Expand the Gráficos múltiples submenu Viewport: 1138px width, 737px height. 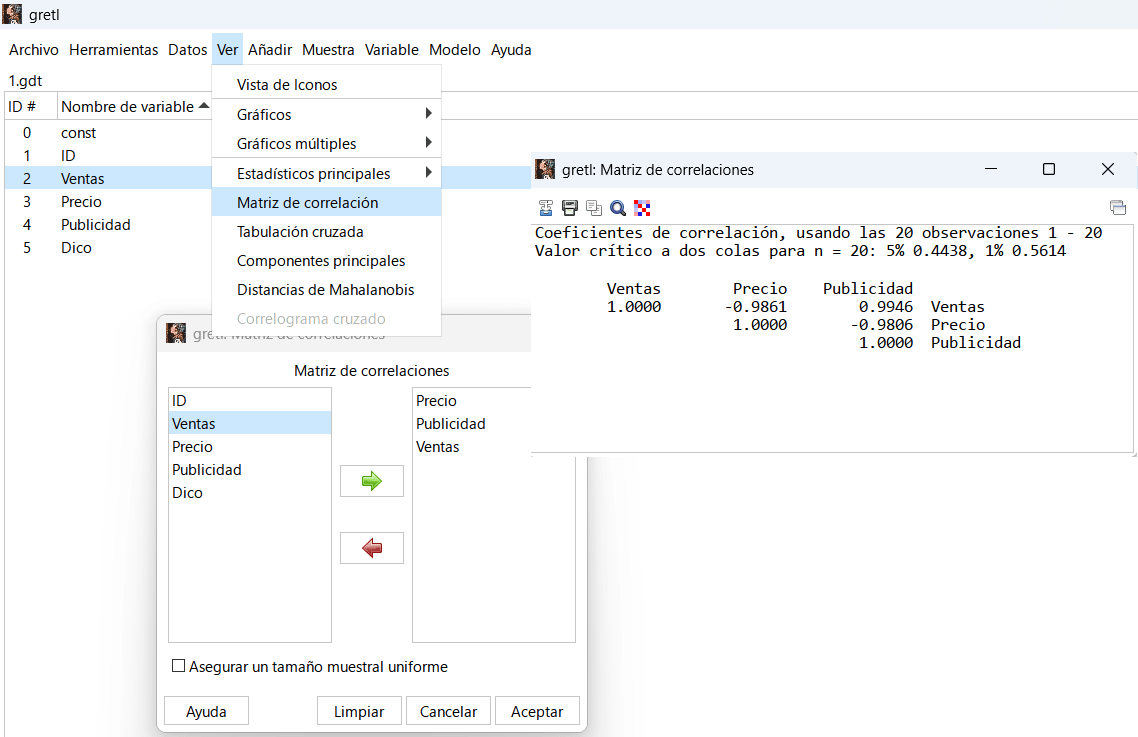[x=326, y=143]
